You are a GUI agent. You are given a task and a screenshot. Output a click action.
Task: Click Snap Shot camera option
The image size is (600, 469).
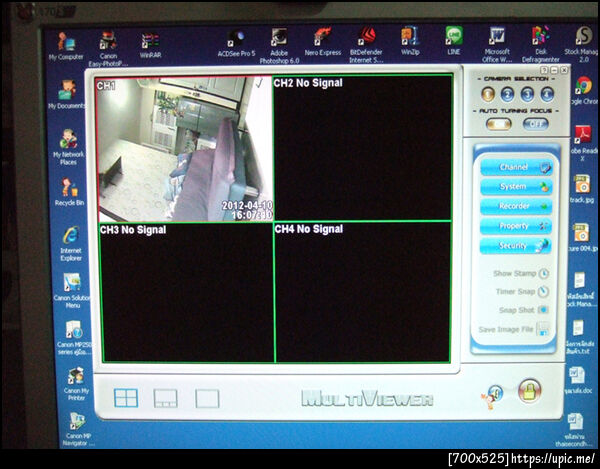(x=524, y=310)
